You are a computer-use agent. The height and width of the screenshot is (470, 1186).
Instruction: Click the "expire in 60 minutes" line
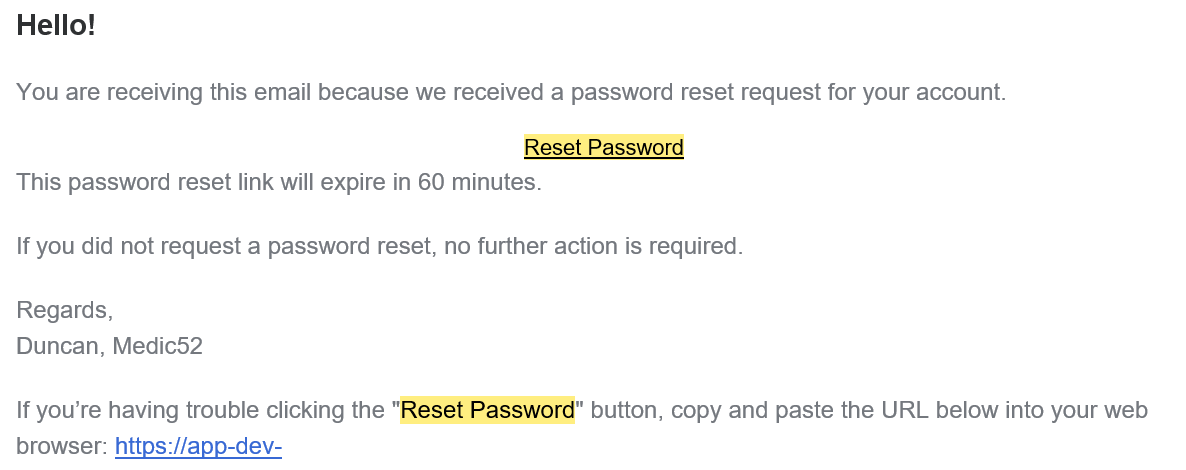(x=279, y=182)
